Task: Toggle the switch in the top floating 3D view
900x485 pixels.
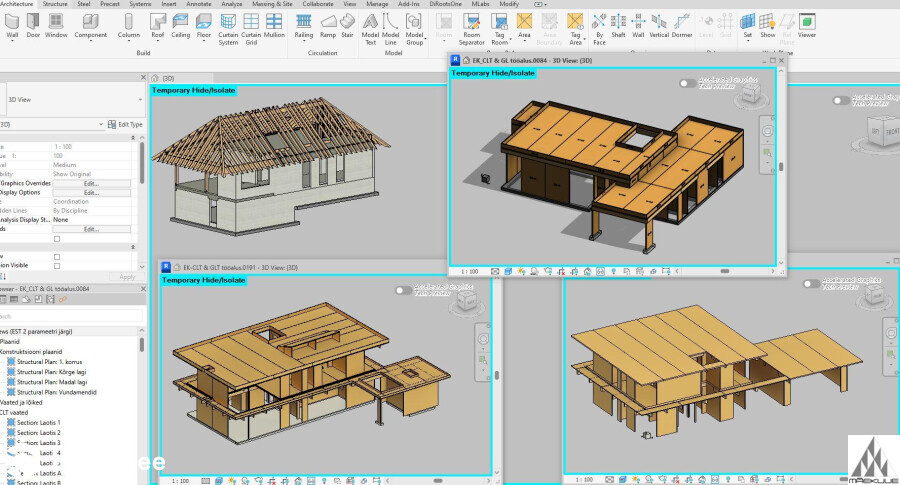Action: coord(687,85)
